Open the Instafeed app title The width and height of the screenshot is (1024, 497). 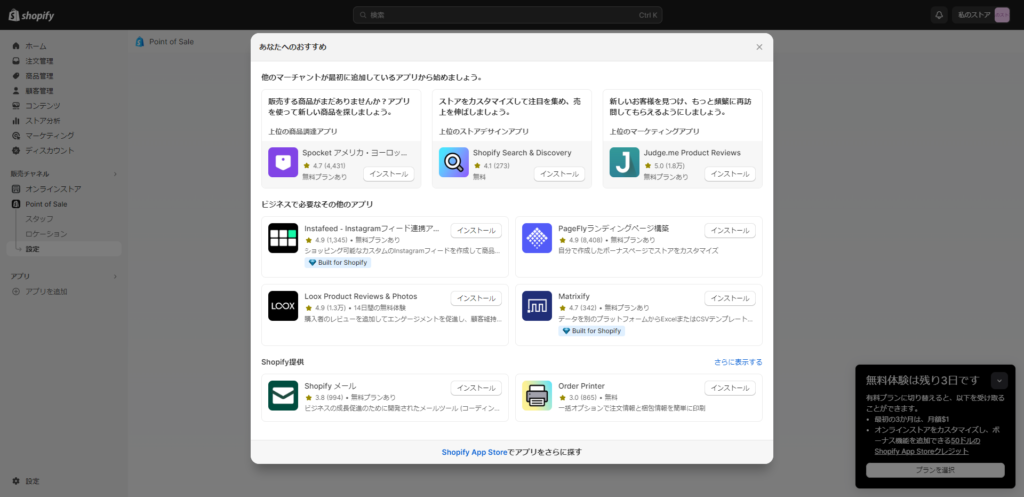(x=372, y=229)
